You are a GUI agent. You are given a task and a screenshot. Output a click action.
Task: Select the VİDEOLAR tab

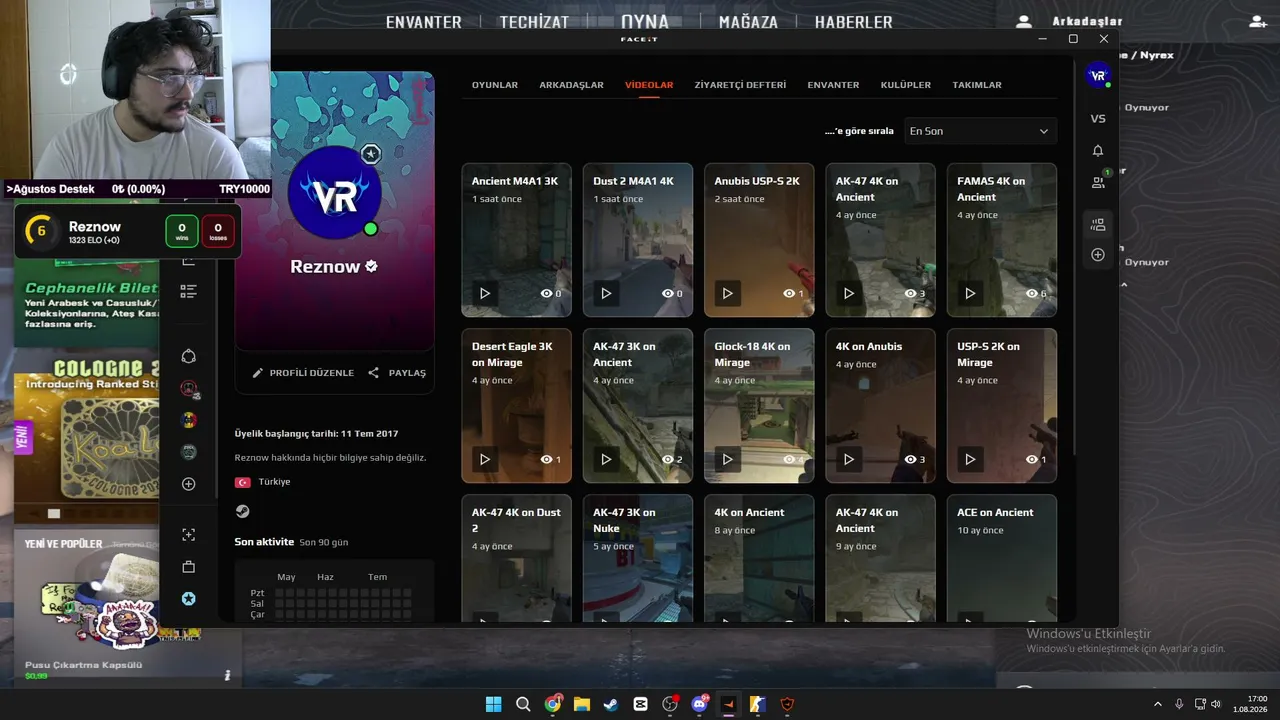tap(649, 85)
